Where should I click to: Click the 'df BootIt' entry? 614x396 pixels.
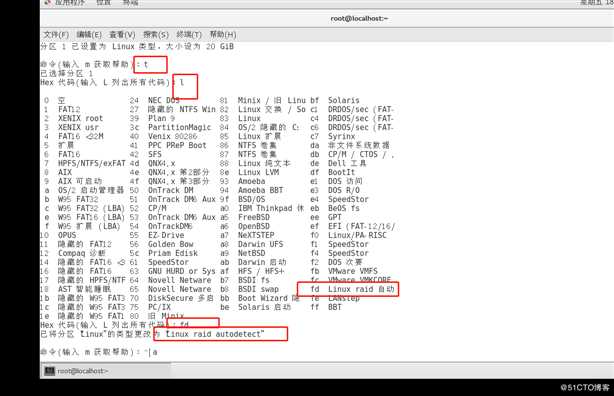pos(332,172)
